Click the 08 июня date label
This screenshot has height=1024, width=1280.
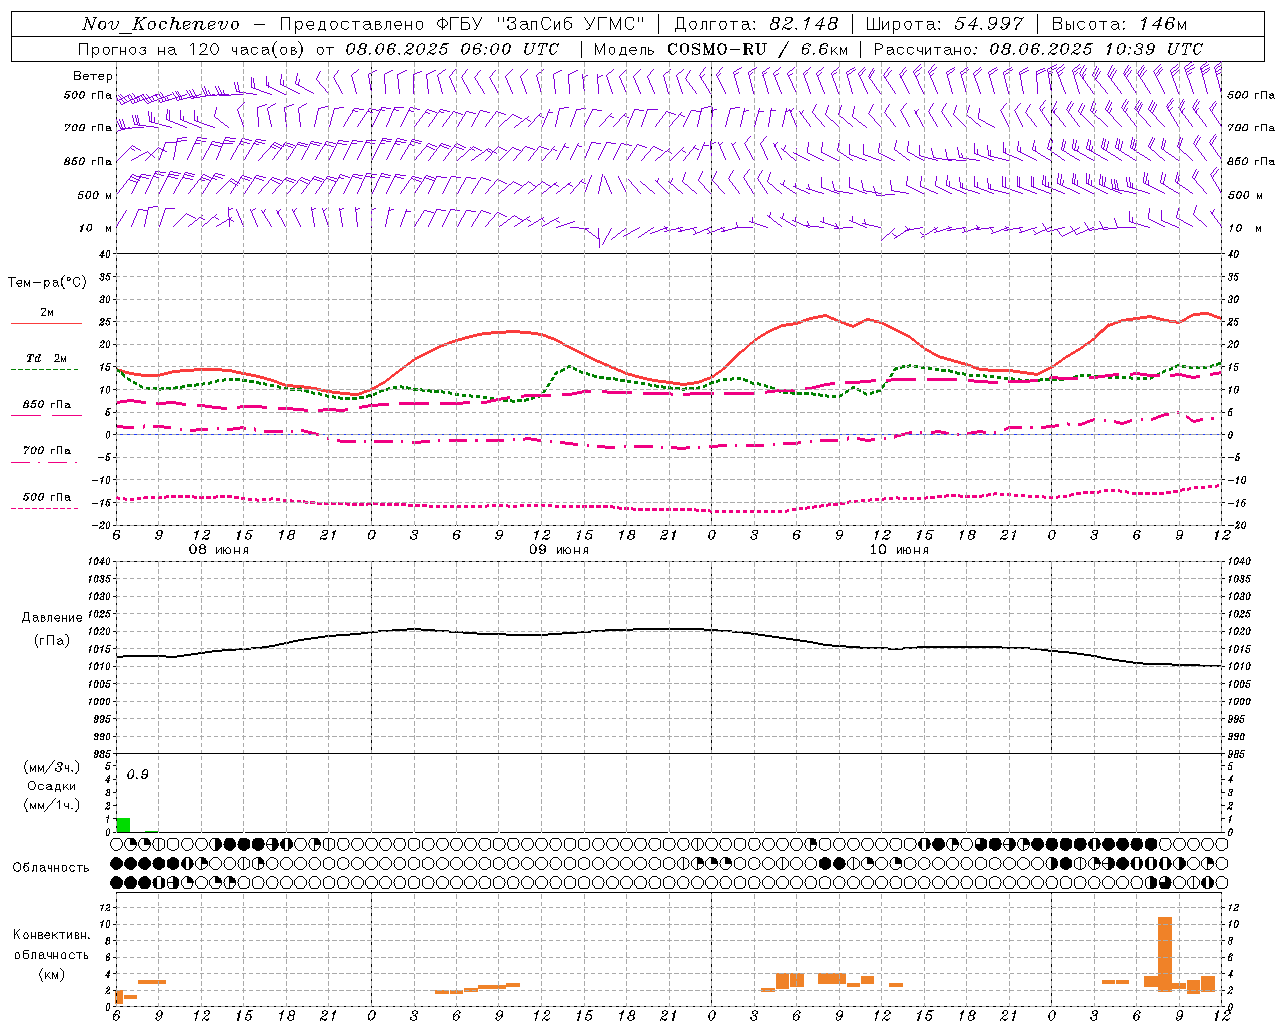(x=219, y=550)
